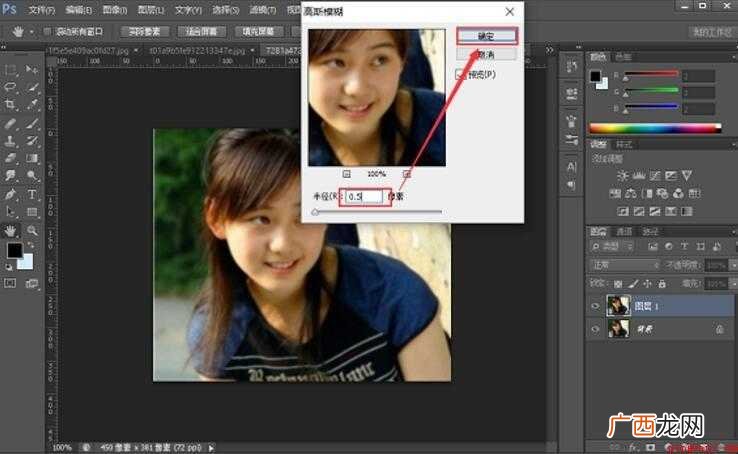Viewport: 738px width, 454px height.
Task: Select the Eraser tool
Action: (x=10, y=158)
